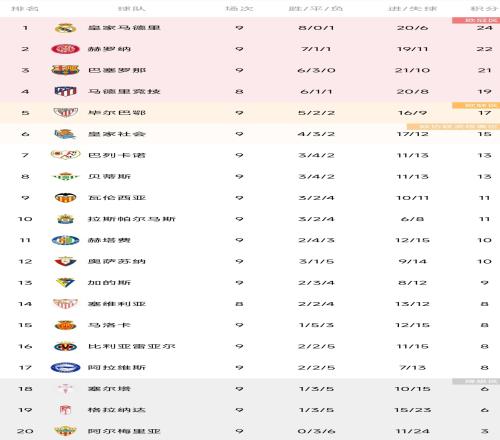Click the 胜/平/负 column header

[x=316, y=8]
